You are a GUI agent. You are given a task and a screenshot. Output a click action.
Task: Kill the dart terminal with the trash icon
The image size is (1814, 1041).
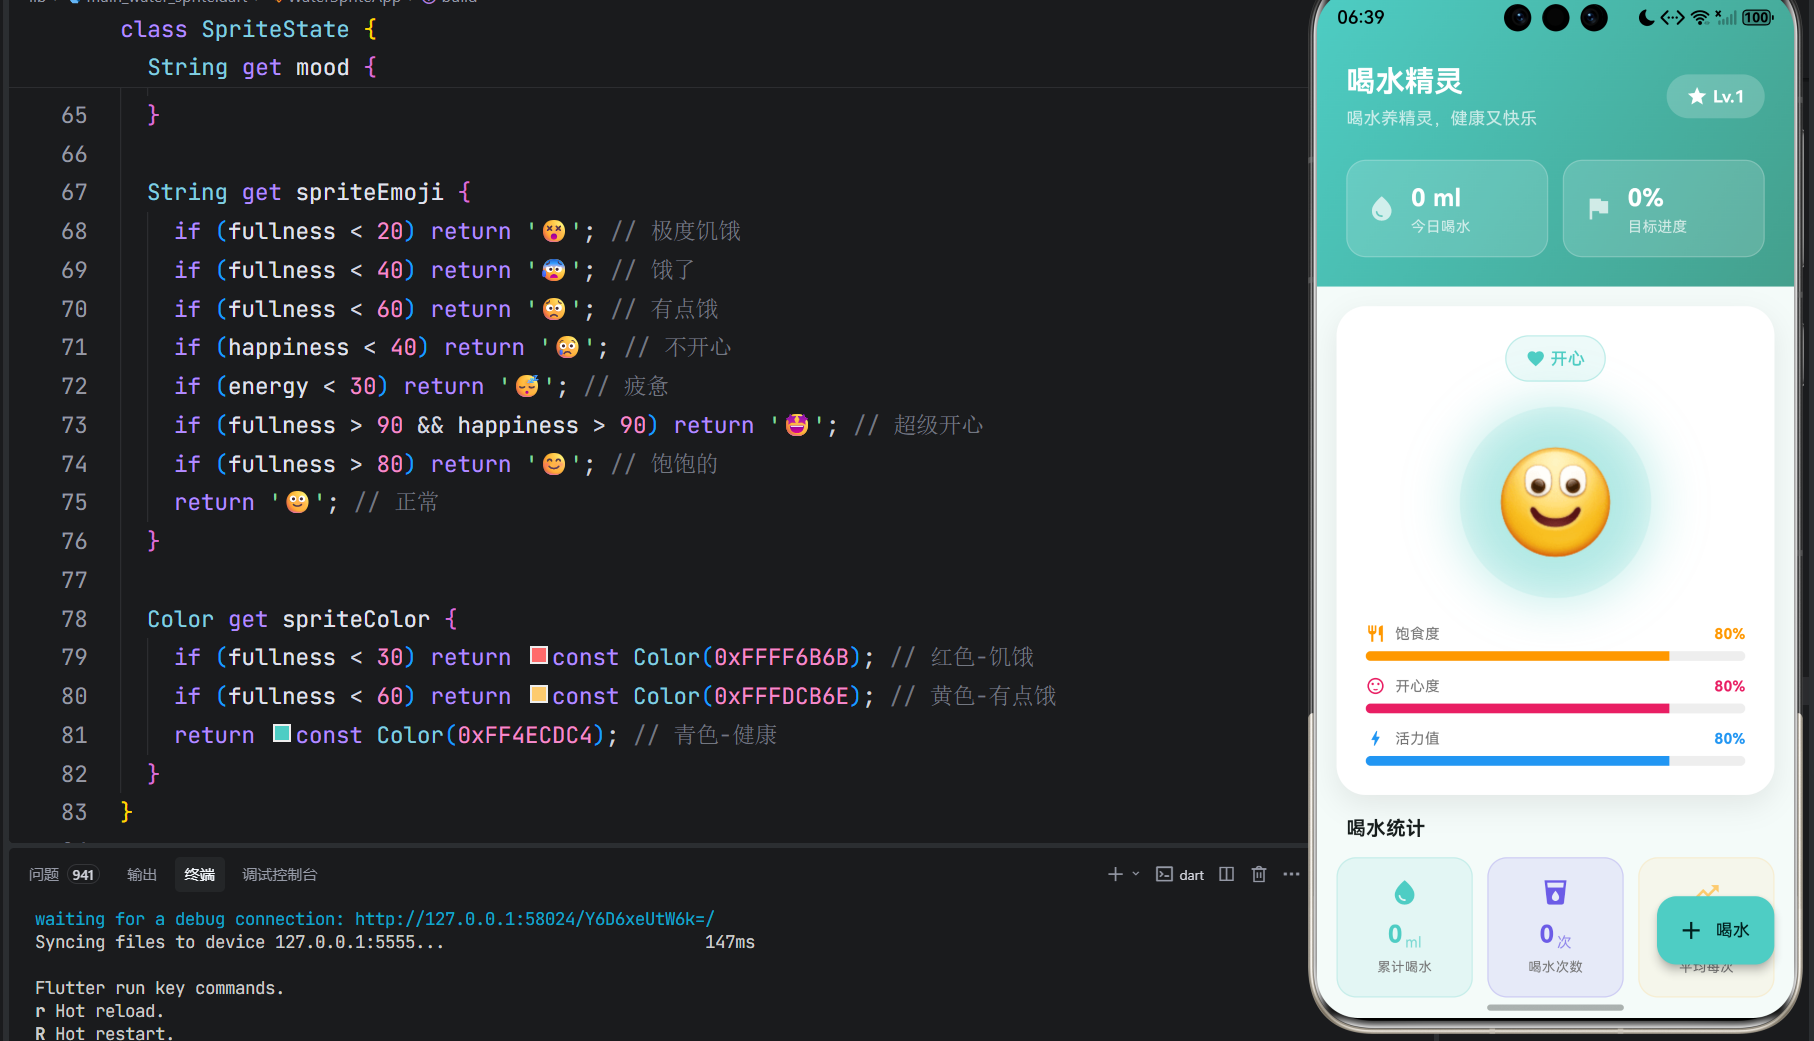pyautogui.click(x=1258, y=874)
